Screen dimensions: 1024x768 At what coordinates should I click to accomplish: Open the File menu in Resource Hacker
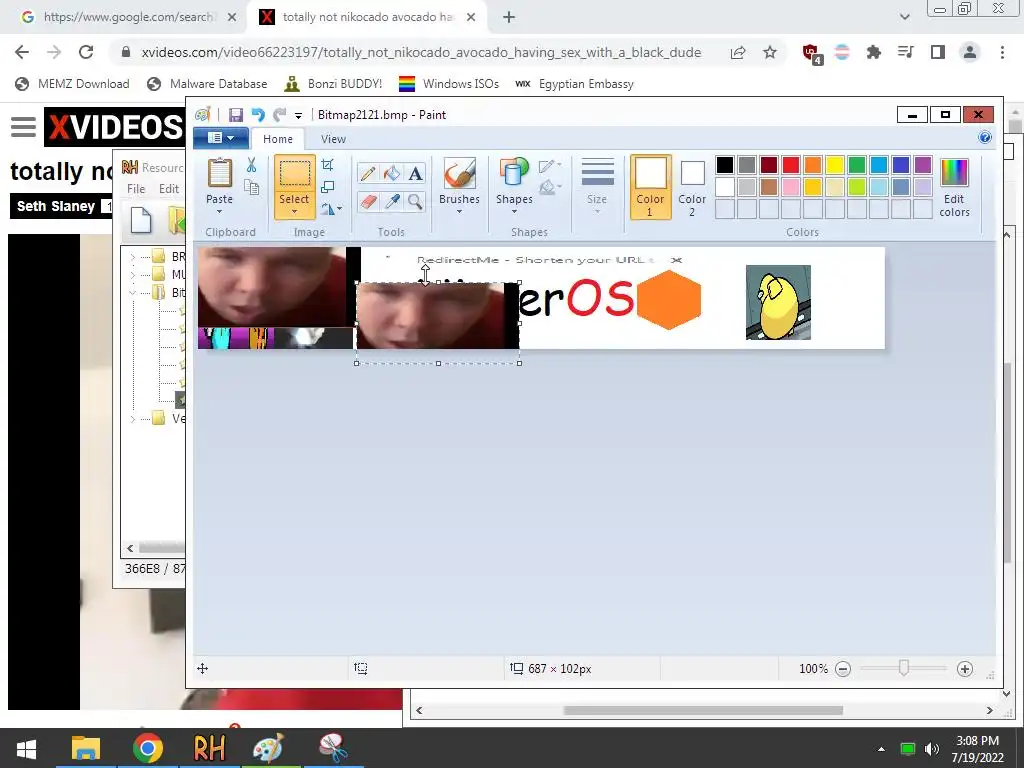136,189
